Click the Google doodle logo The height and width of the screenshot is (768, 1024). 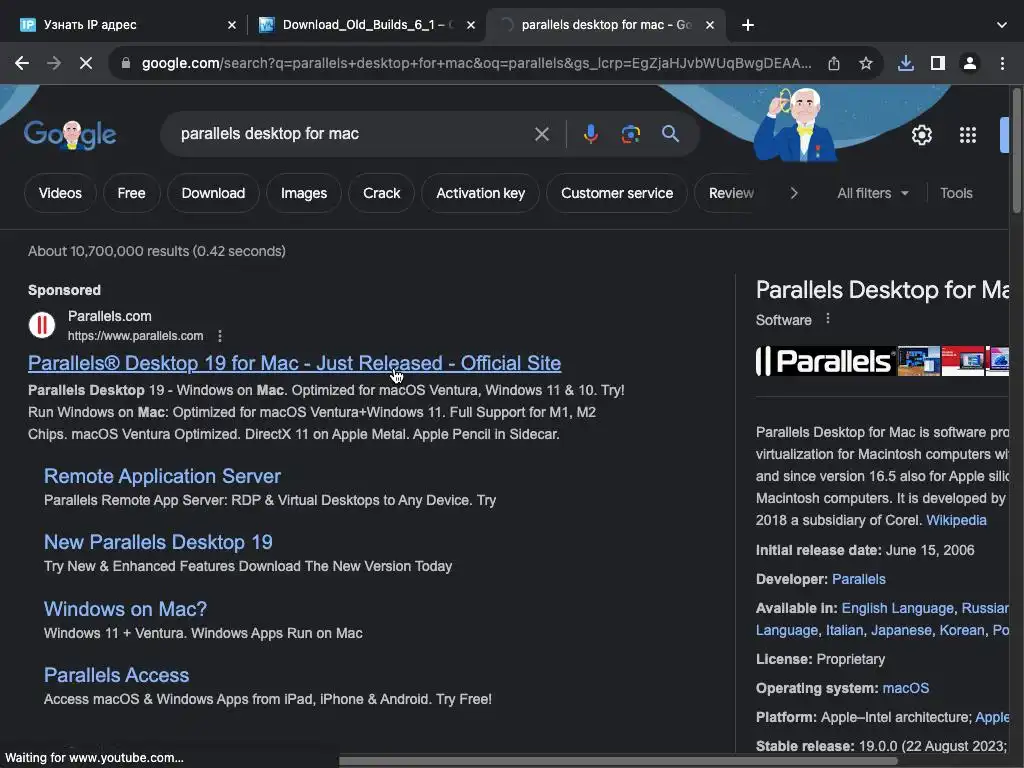70,135
